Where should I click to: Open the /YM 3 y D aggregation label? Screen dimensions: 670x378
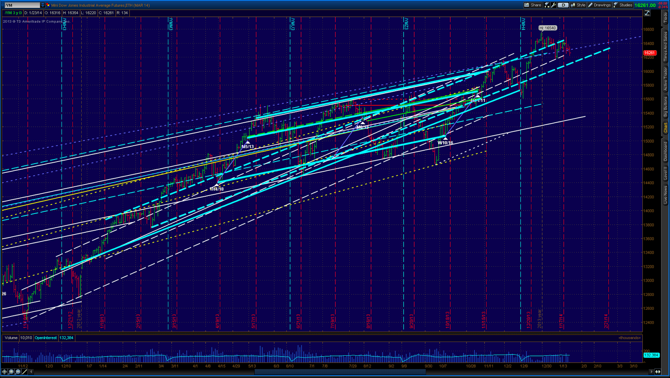coord(13,13)
